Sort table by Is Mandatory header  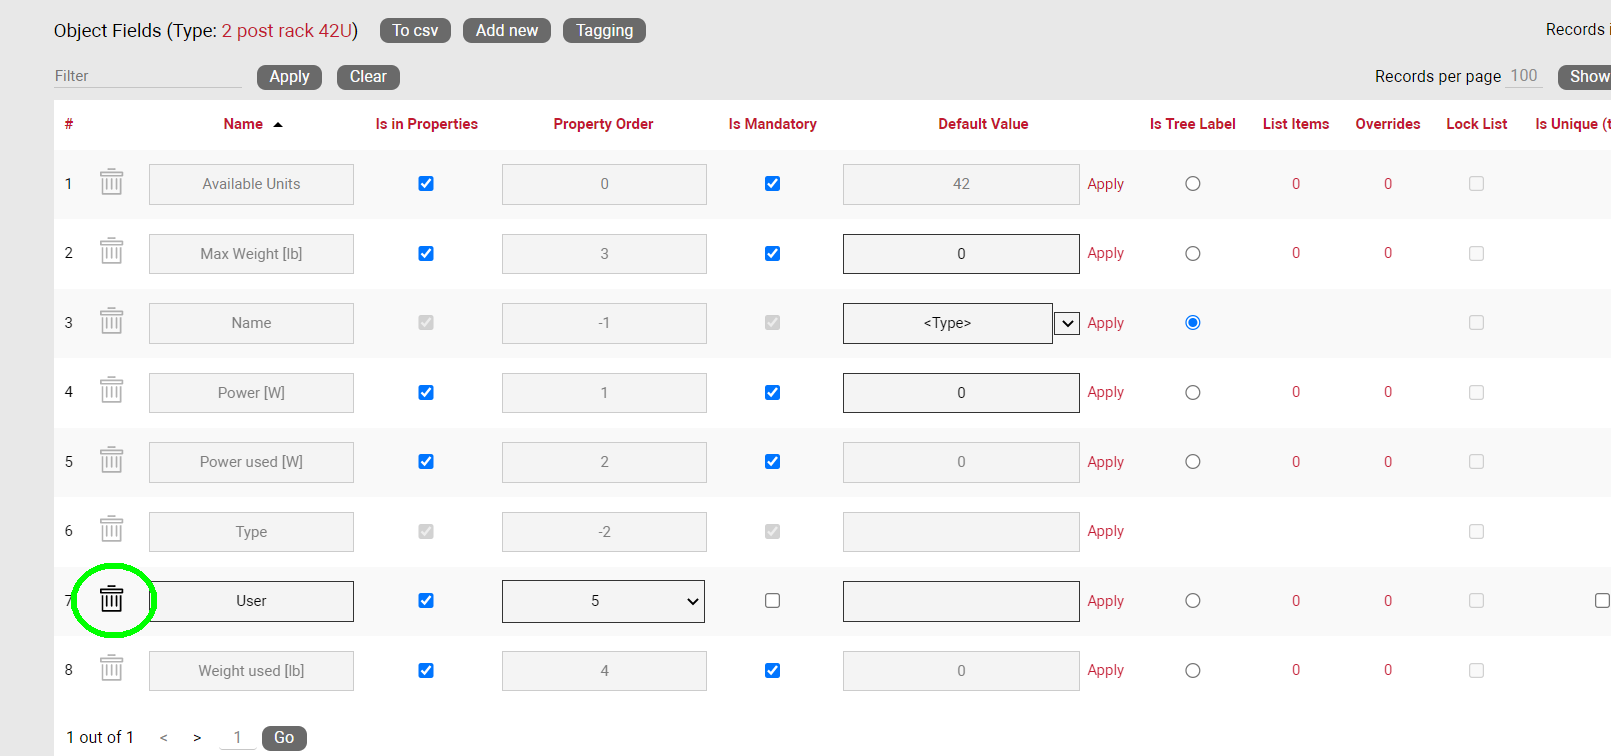[772, 124]
